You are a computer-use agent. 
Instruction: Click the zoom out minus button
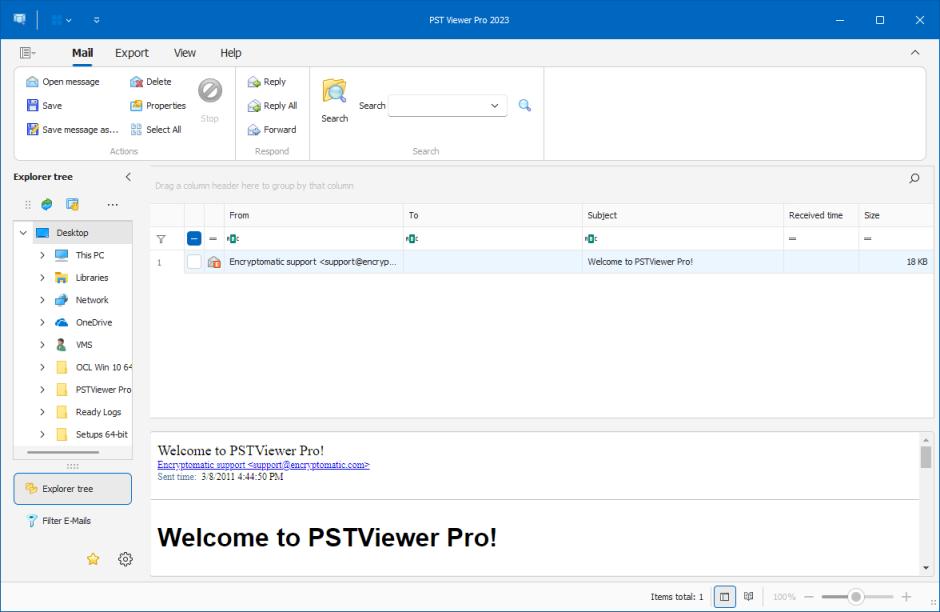tap(809, 597)
